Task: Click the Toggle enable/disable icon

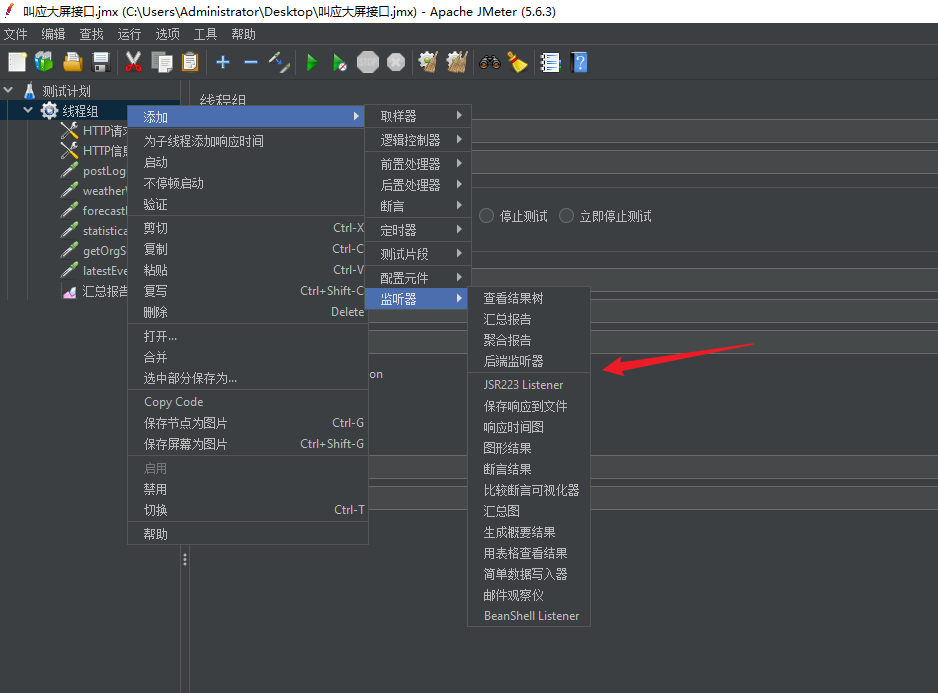Action: (279, 62)
